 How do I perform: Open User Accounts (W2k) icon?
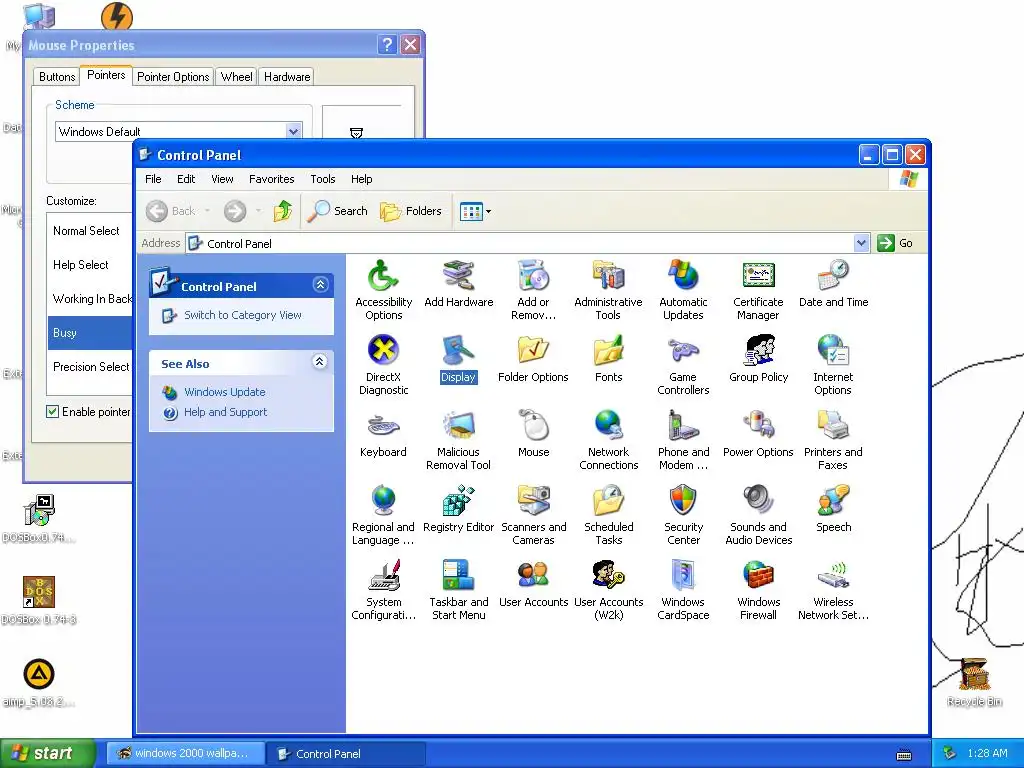[608, 590]
